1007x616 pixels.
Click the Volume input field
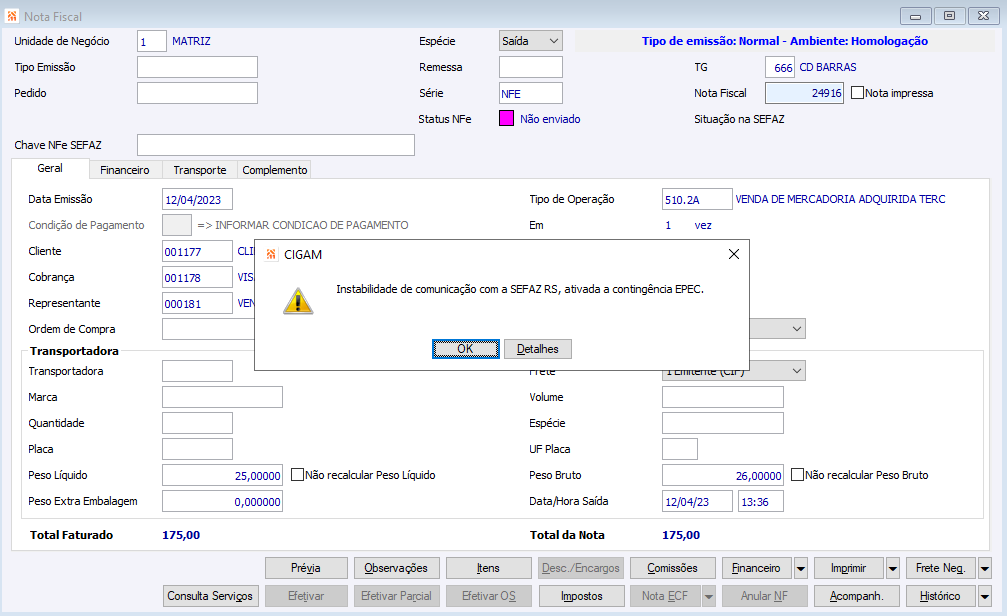(x=722, y=397)
